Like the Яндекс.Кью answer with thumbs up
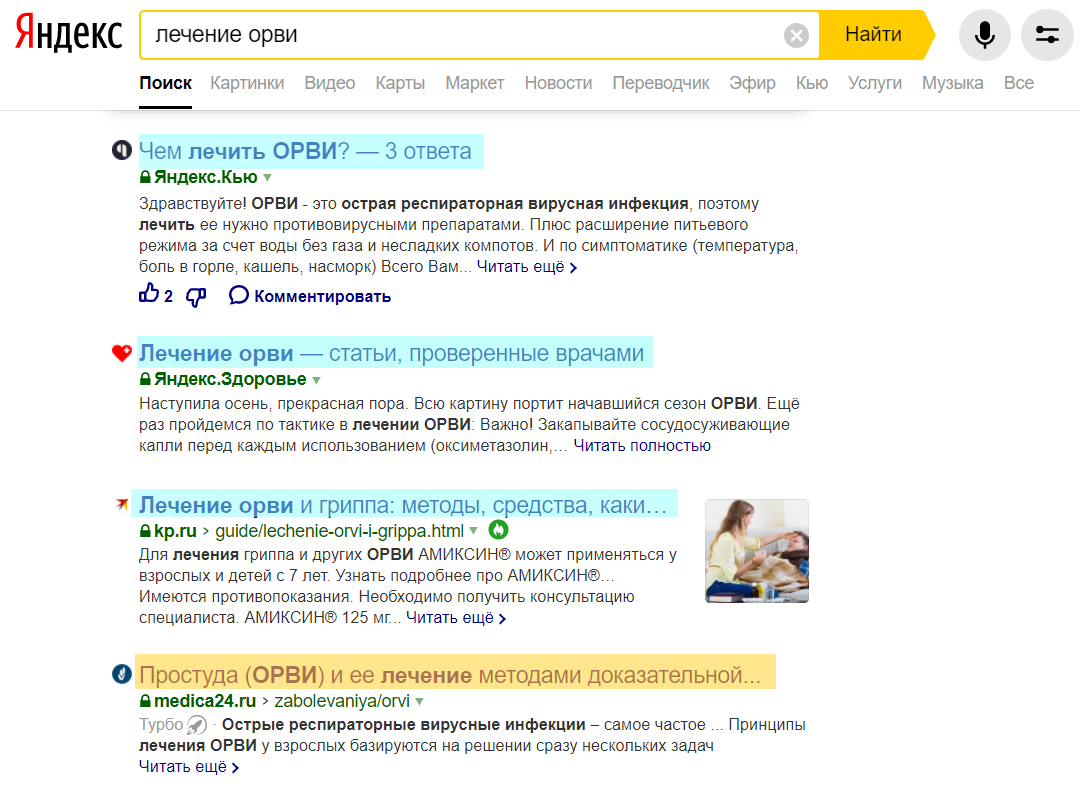This screenshot has width=1080, height=794. (x=149, y=294)
